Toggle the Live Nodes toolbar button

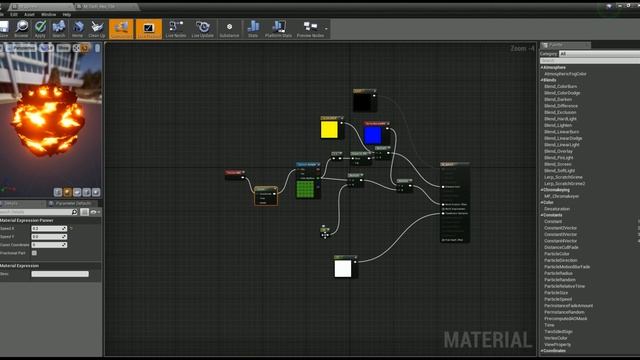pos(176,29)
